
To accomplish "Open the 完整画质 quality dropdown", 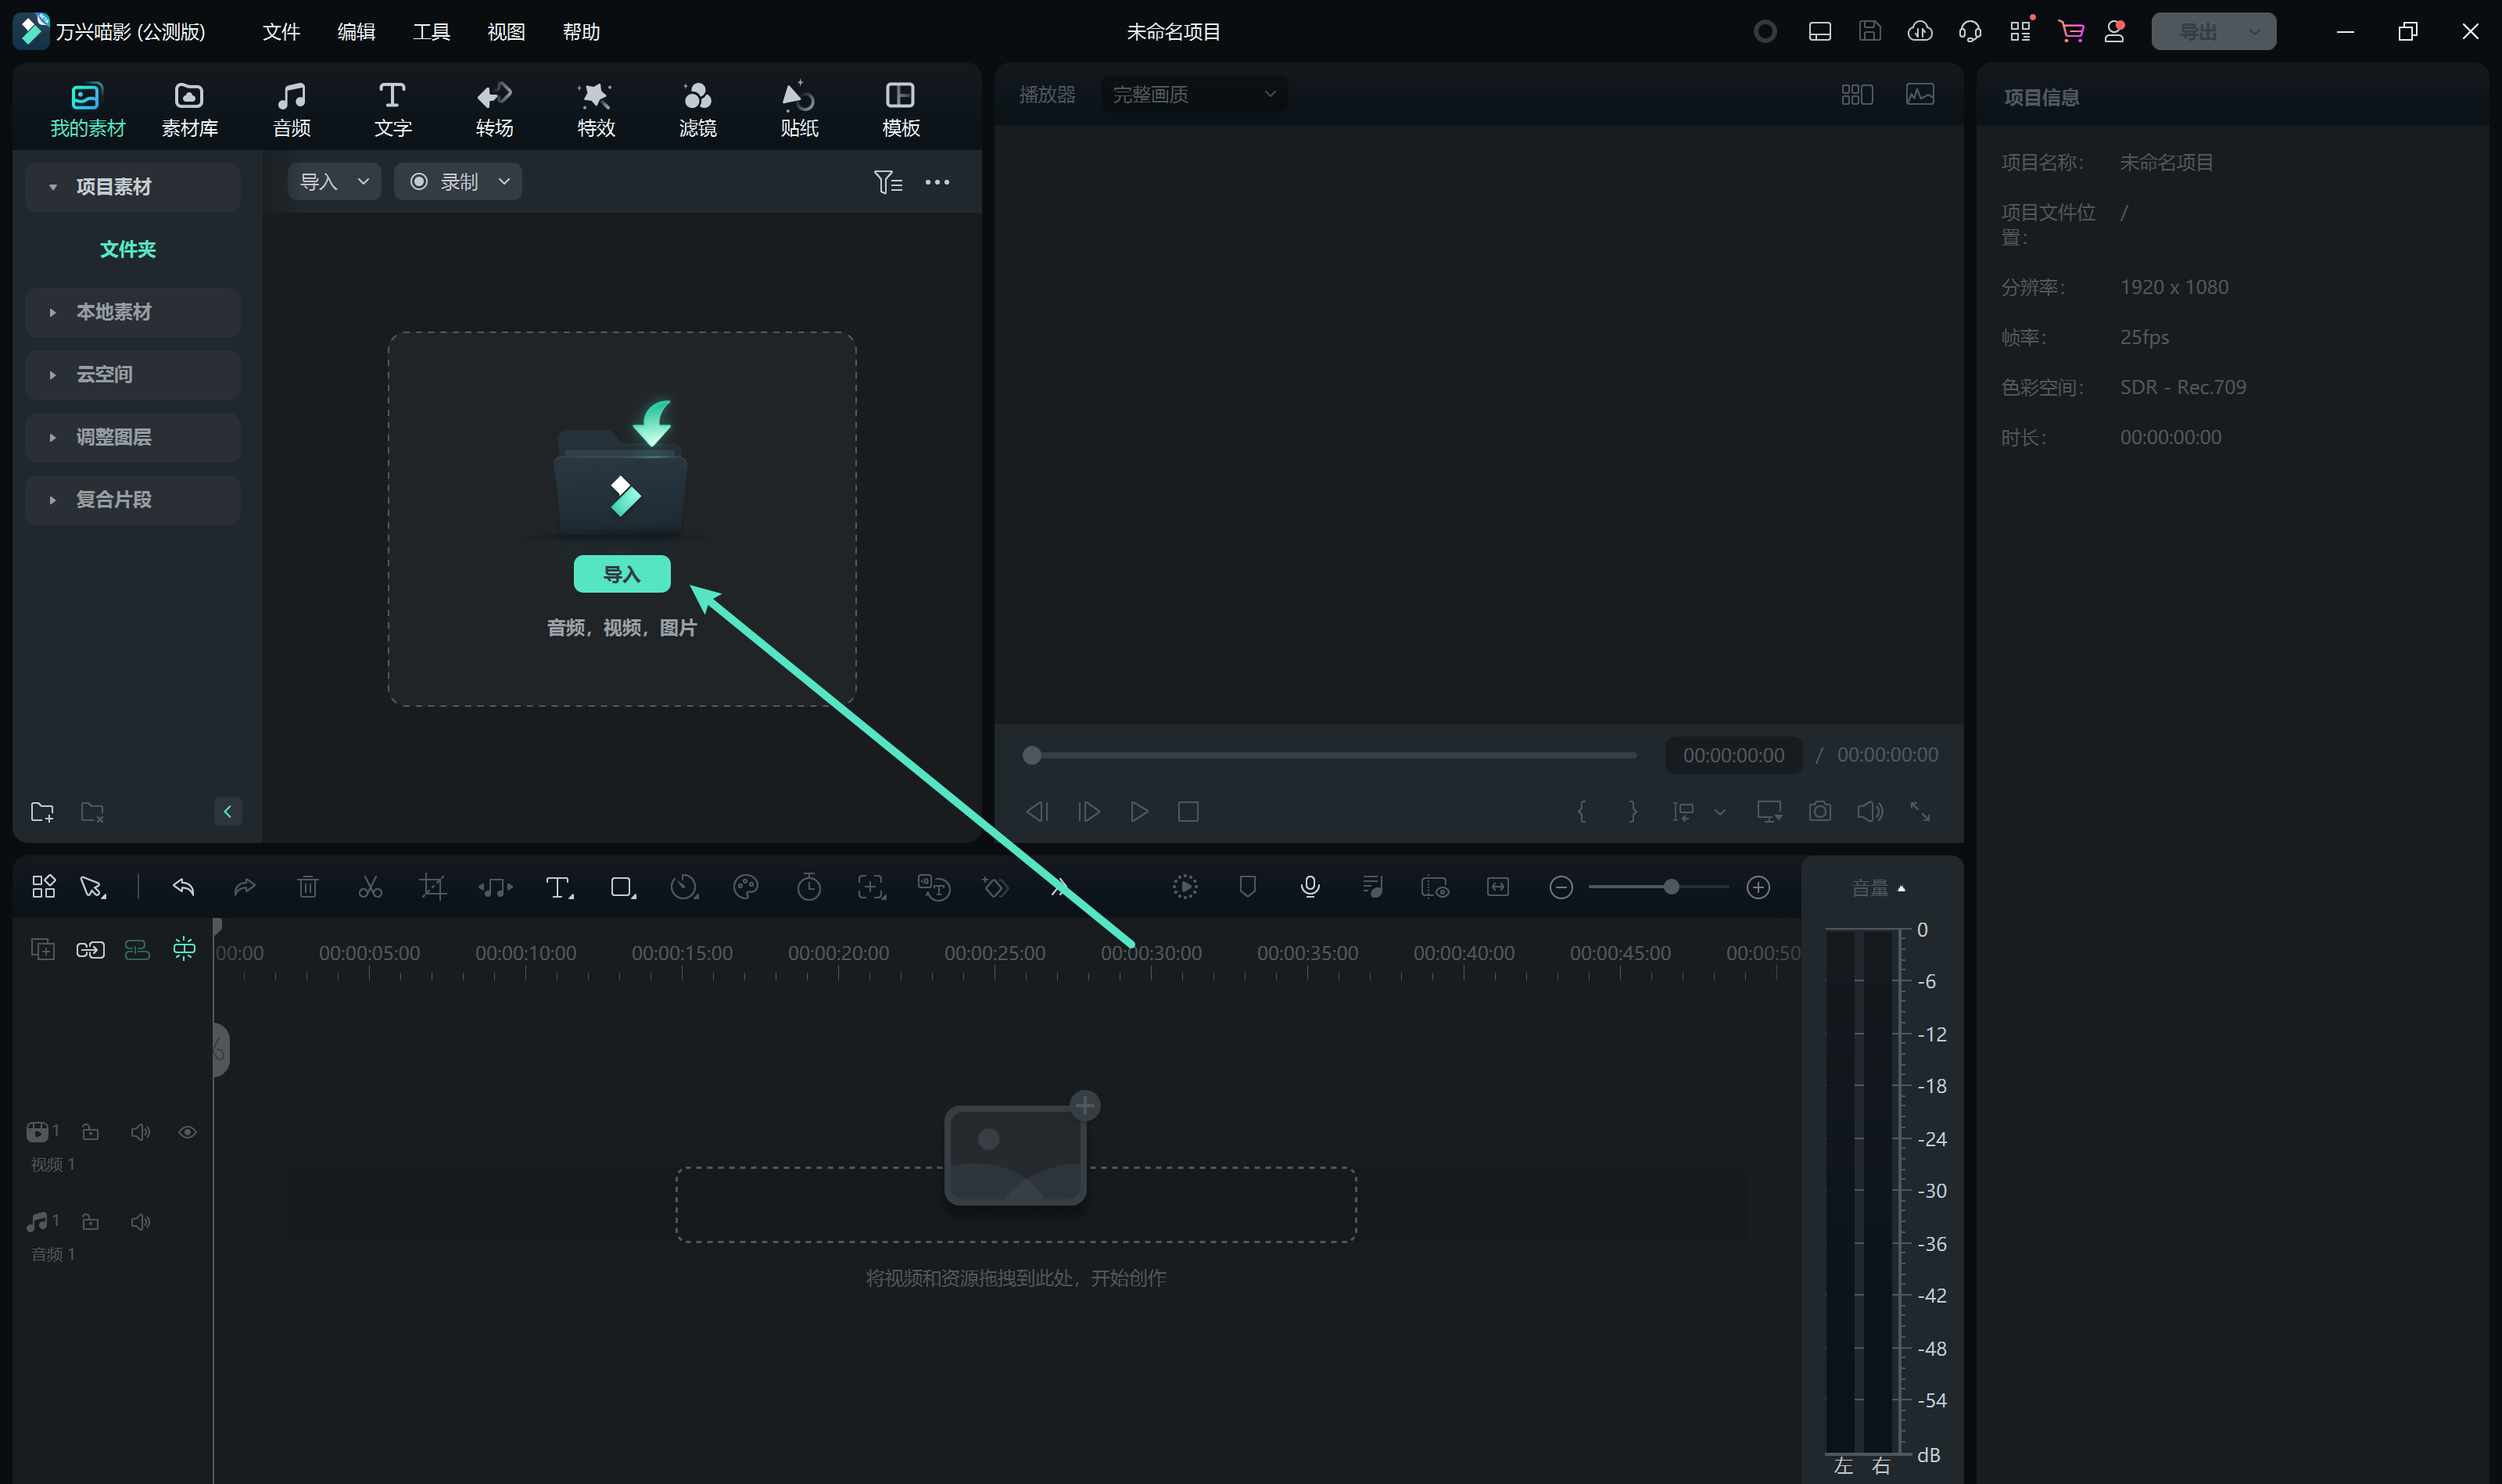I will tap(1193, 94).
